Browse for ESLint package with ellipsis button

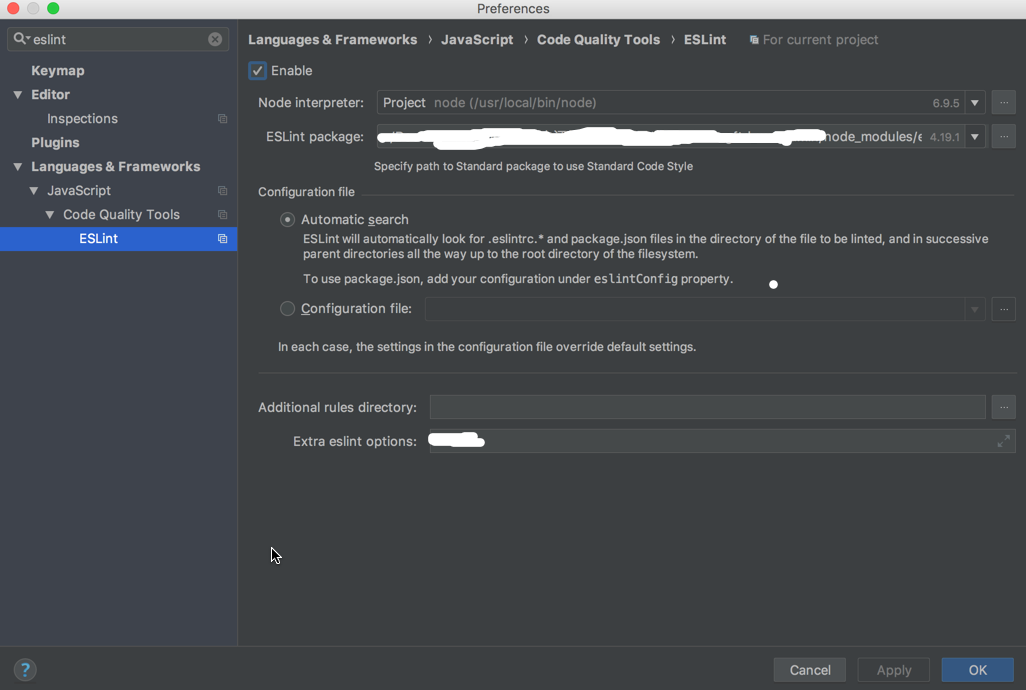(x=1004, y=137)
